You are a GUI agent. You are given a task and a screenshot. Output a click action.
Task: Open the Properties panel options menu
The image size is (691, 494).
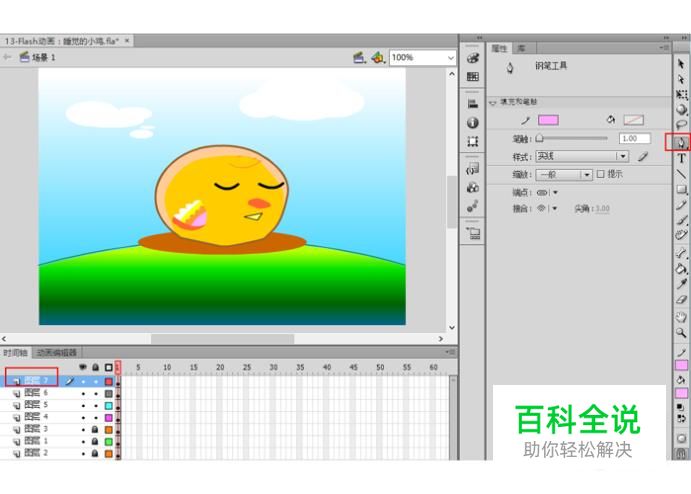pyautogui.click(x=664, y=48)
